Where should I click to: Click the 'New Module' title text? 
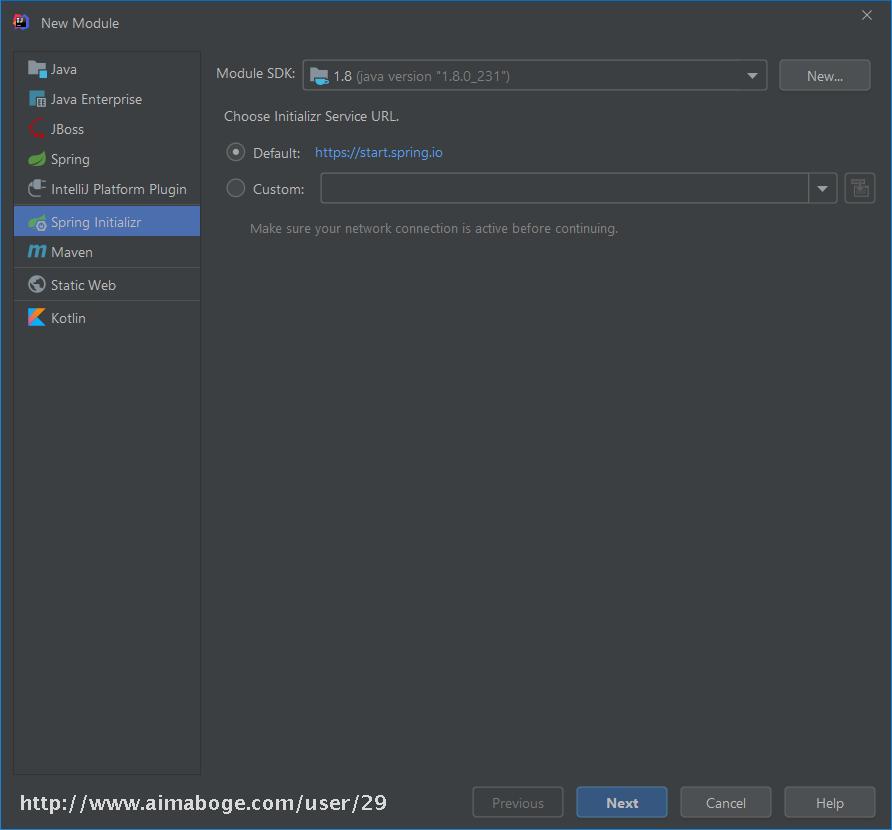click(80, 23)
